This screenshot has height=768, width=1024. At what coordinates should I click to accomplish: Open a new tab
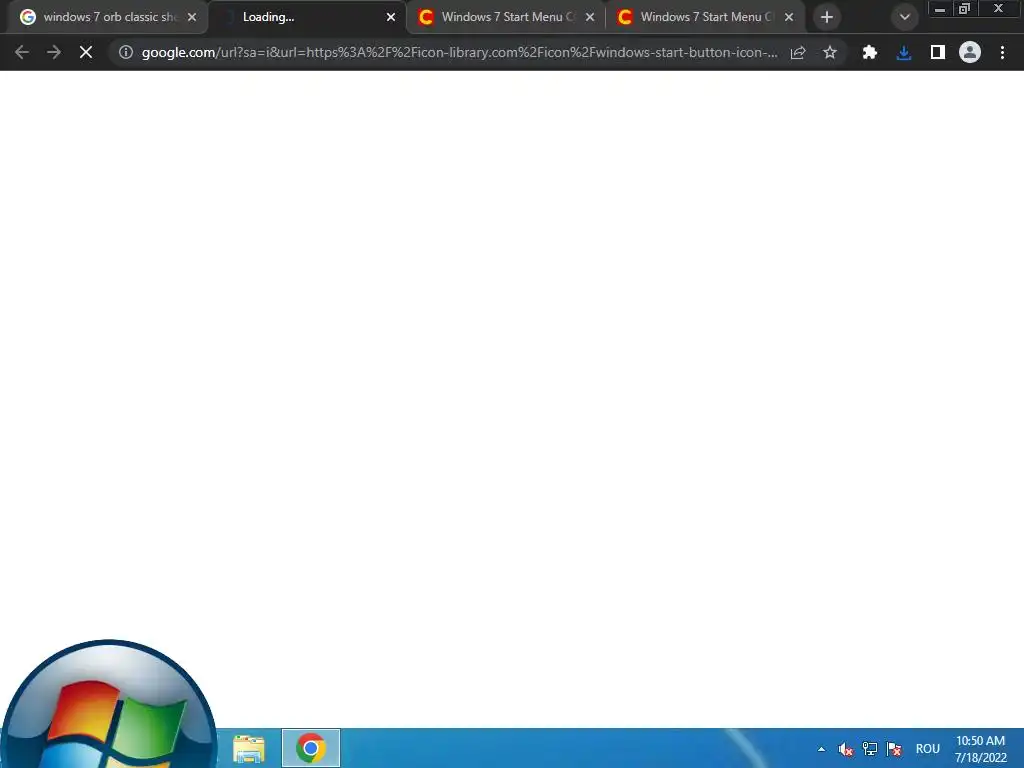pyautogui.click(x=827, y=17)
